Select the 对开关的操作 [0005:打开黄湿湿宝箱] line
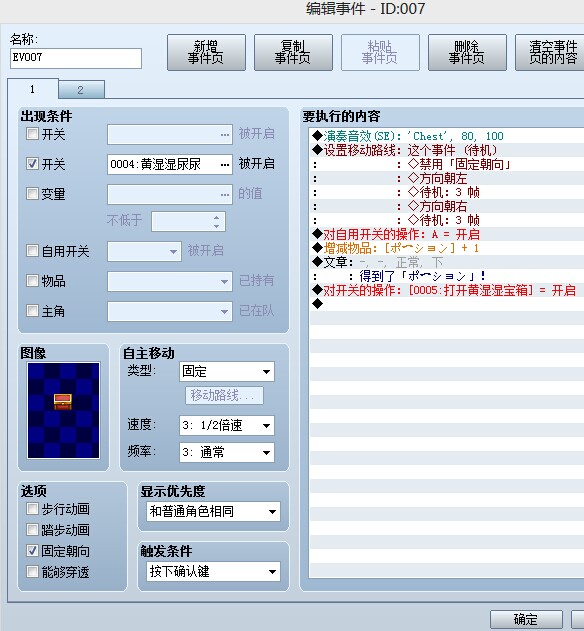The height and width of the screenshot is (631, 584). tap(447, 290)
